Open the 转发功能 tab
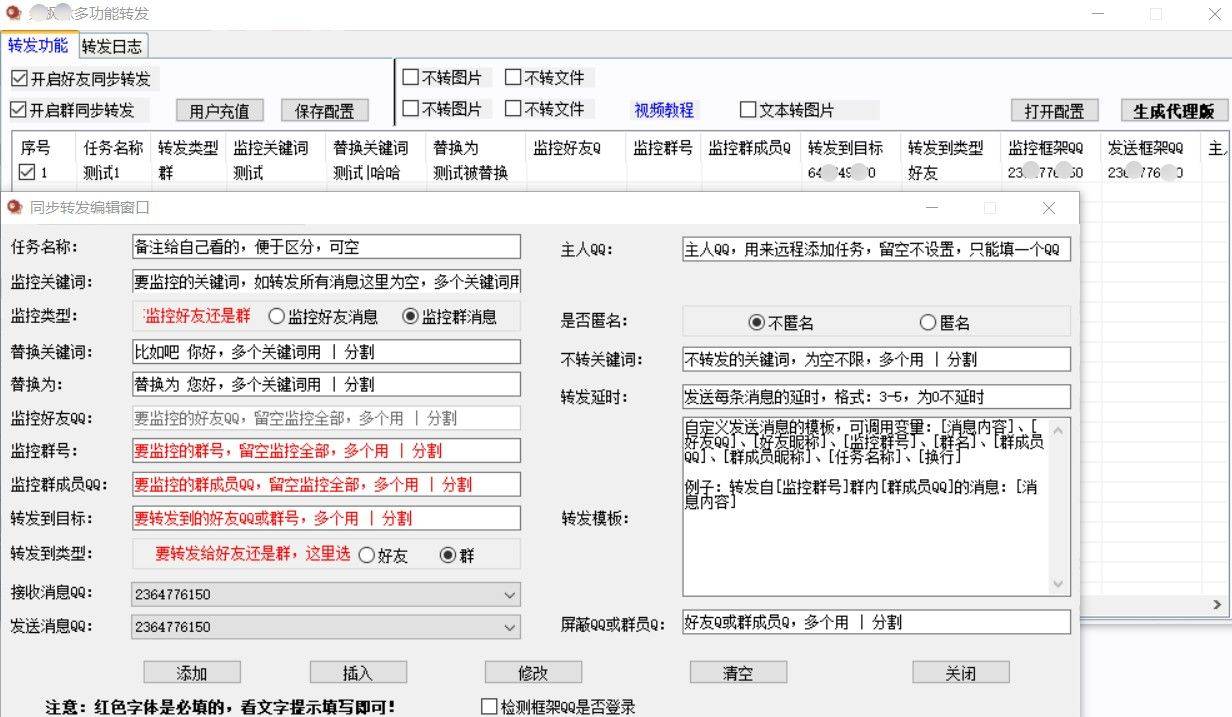 (x=38, y=46)
